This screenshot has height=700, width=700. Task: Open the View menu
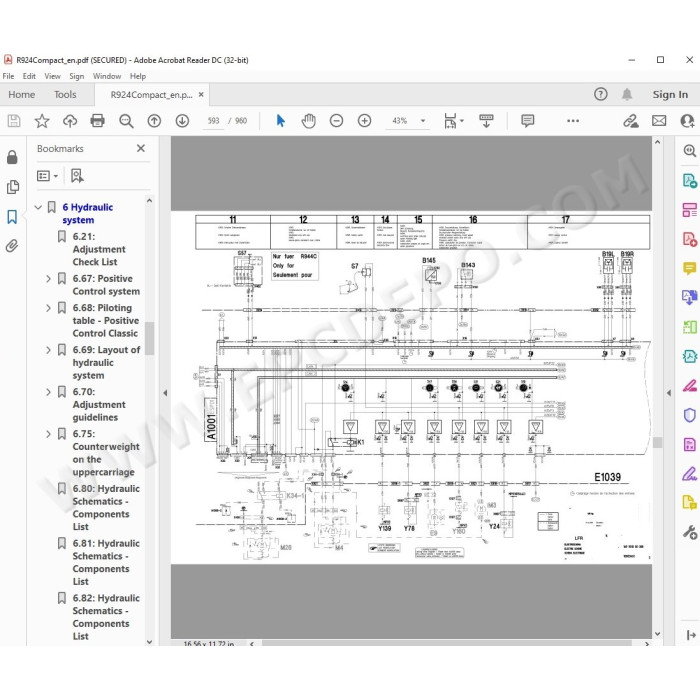click(x=52, y=76)
